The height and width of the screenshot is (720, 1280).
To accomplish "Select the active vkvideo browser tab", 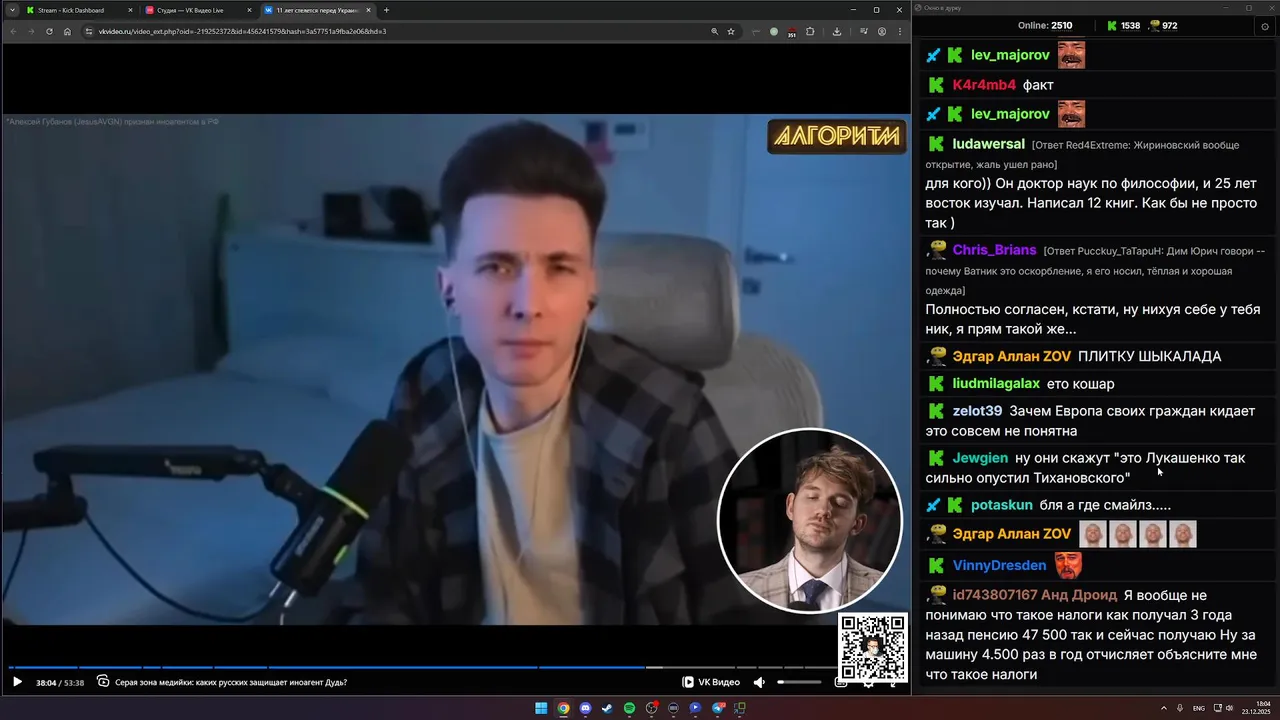I will [x=316, y=10].
